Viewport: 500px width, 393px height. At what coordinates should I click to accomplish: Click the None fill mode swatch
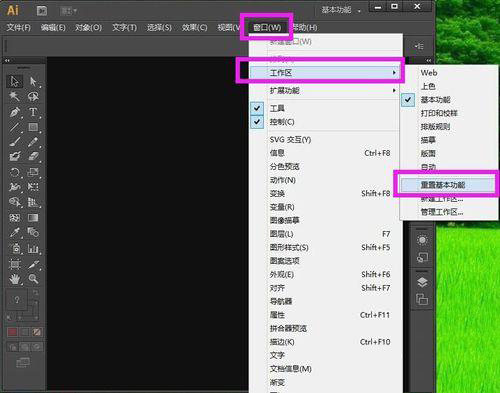click(x=37, y=332)
